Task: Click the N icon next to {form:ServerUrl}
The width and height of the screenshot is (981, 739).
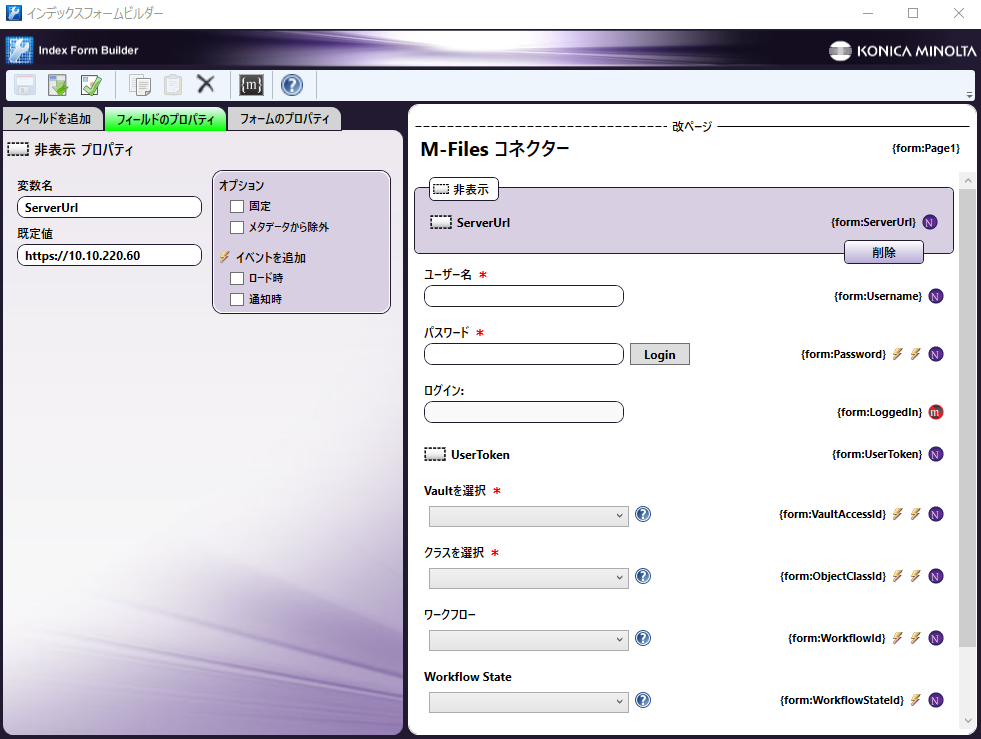Action: [930, 222]
